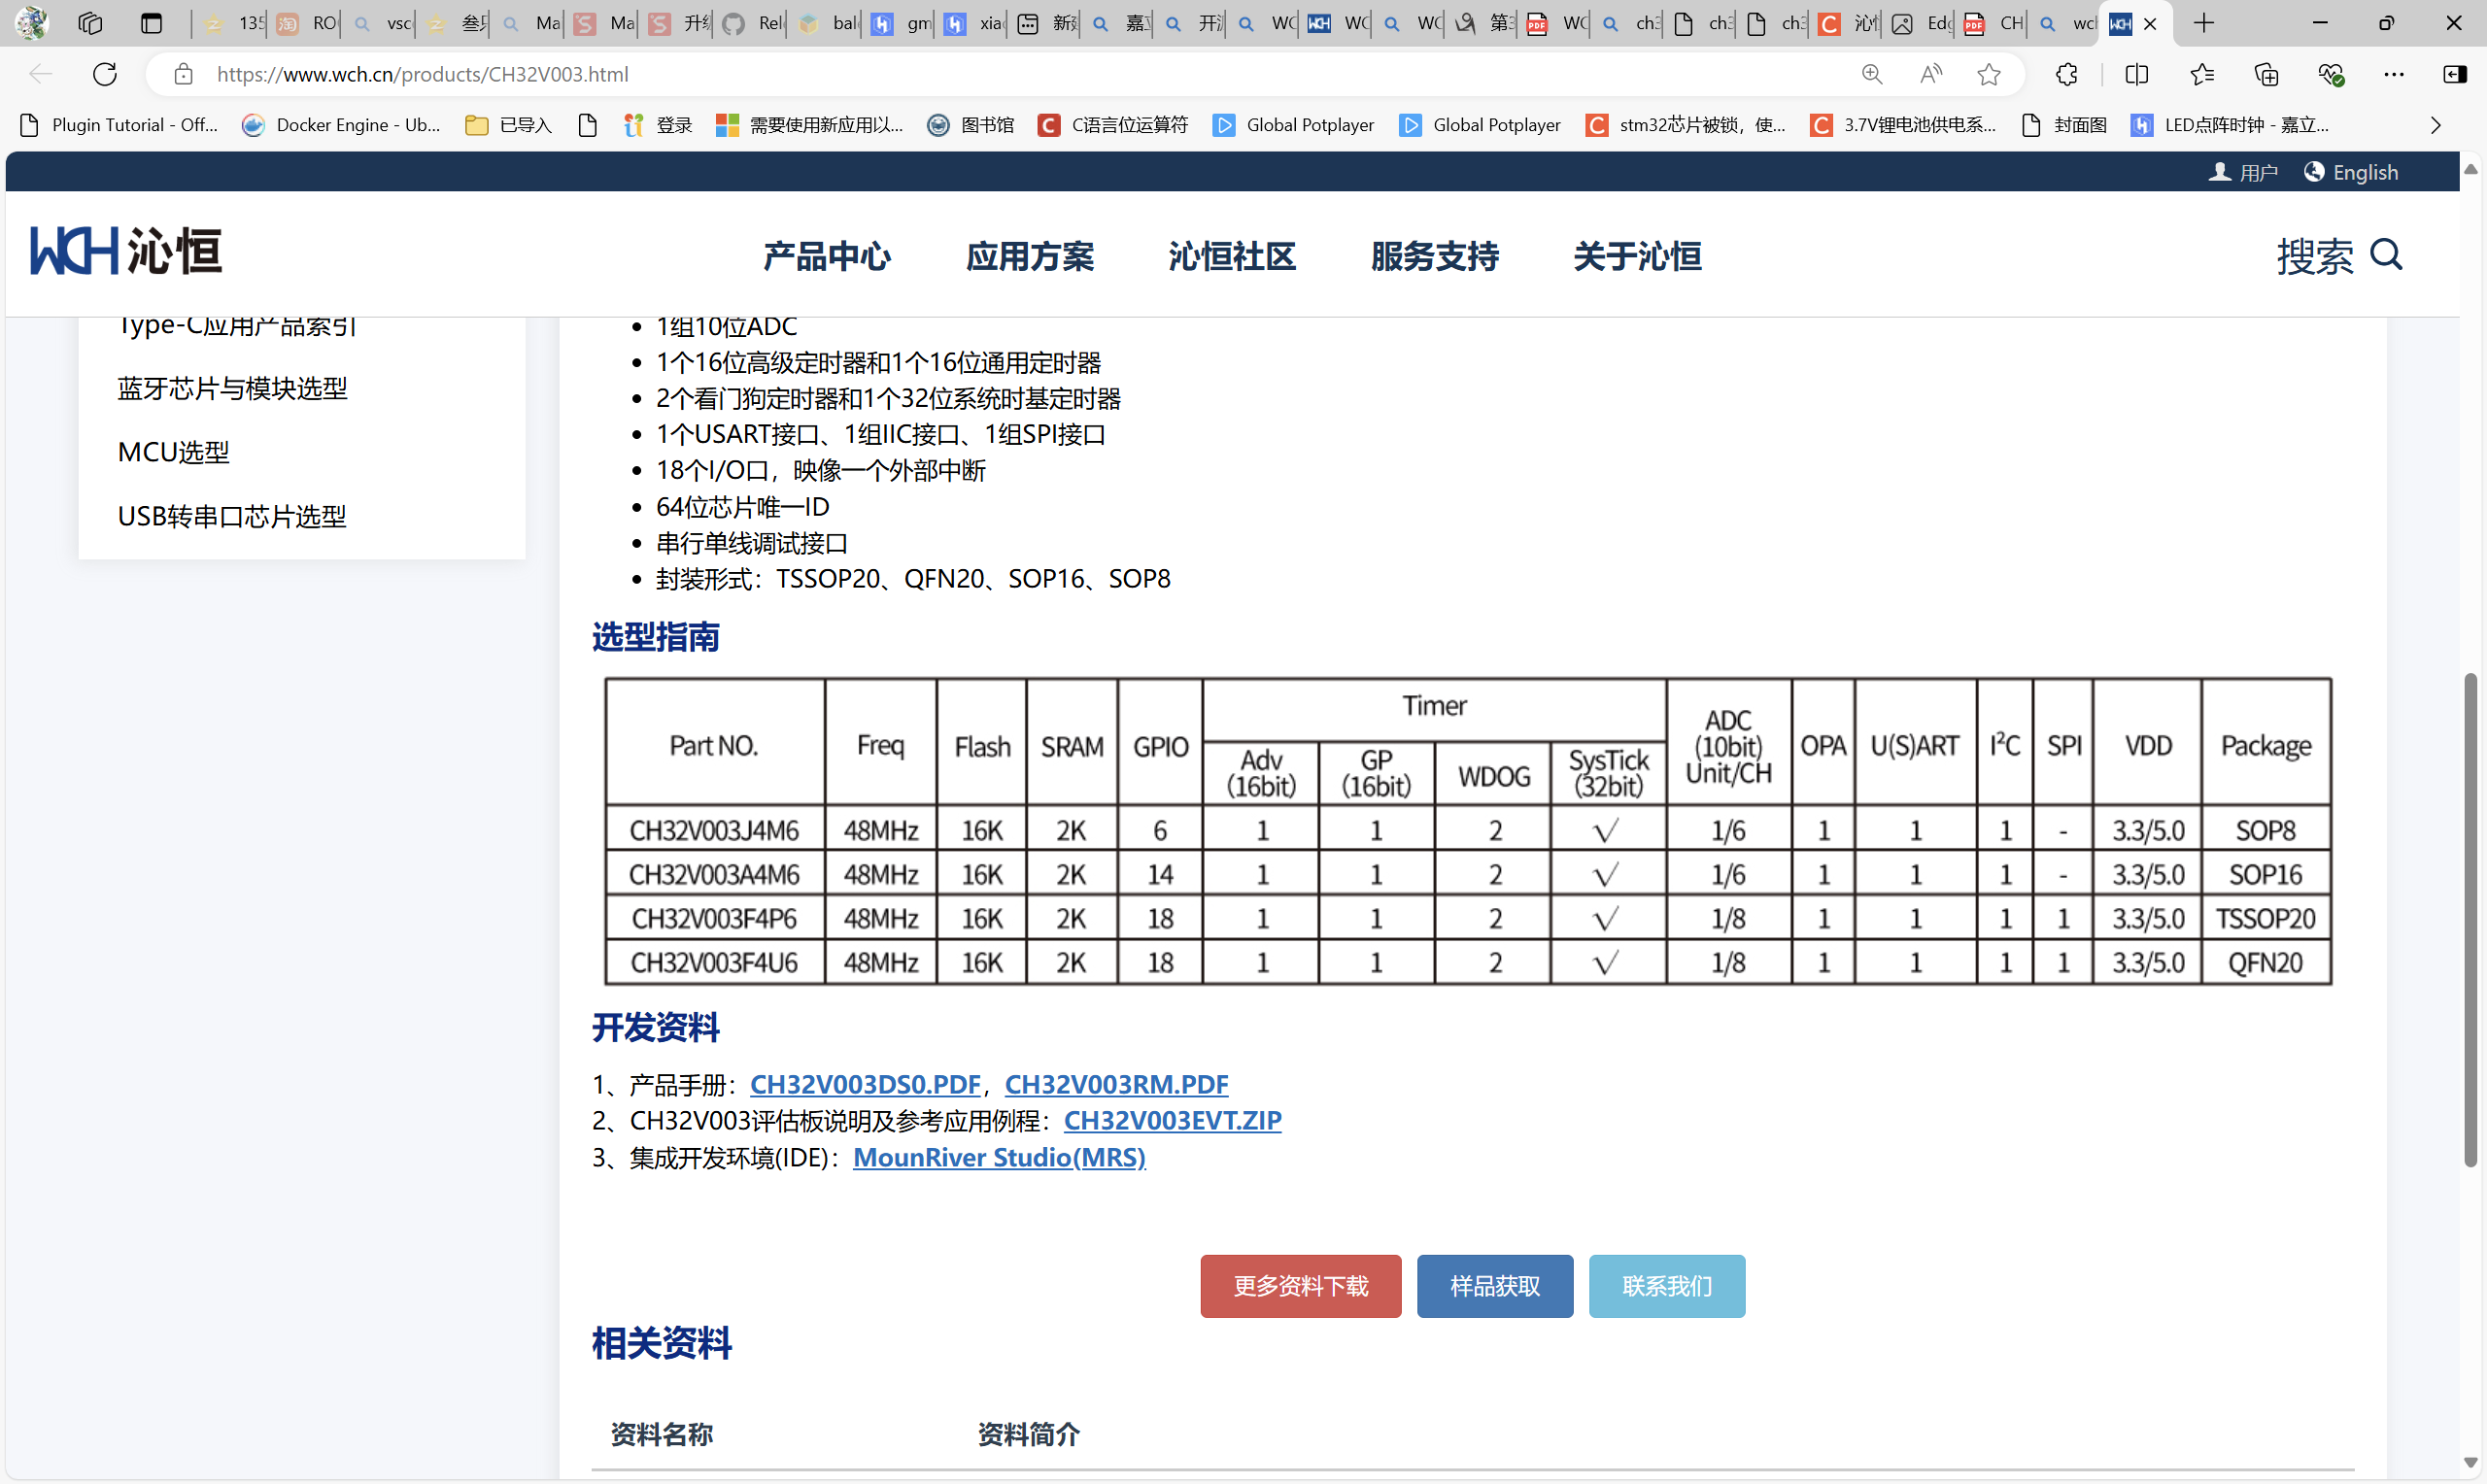Select the CH32V003F4U6 table cell
Image resolution: width=2487 pixels, height=1484 pixels.
pos(714,962)
